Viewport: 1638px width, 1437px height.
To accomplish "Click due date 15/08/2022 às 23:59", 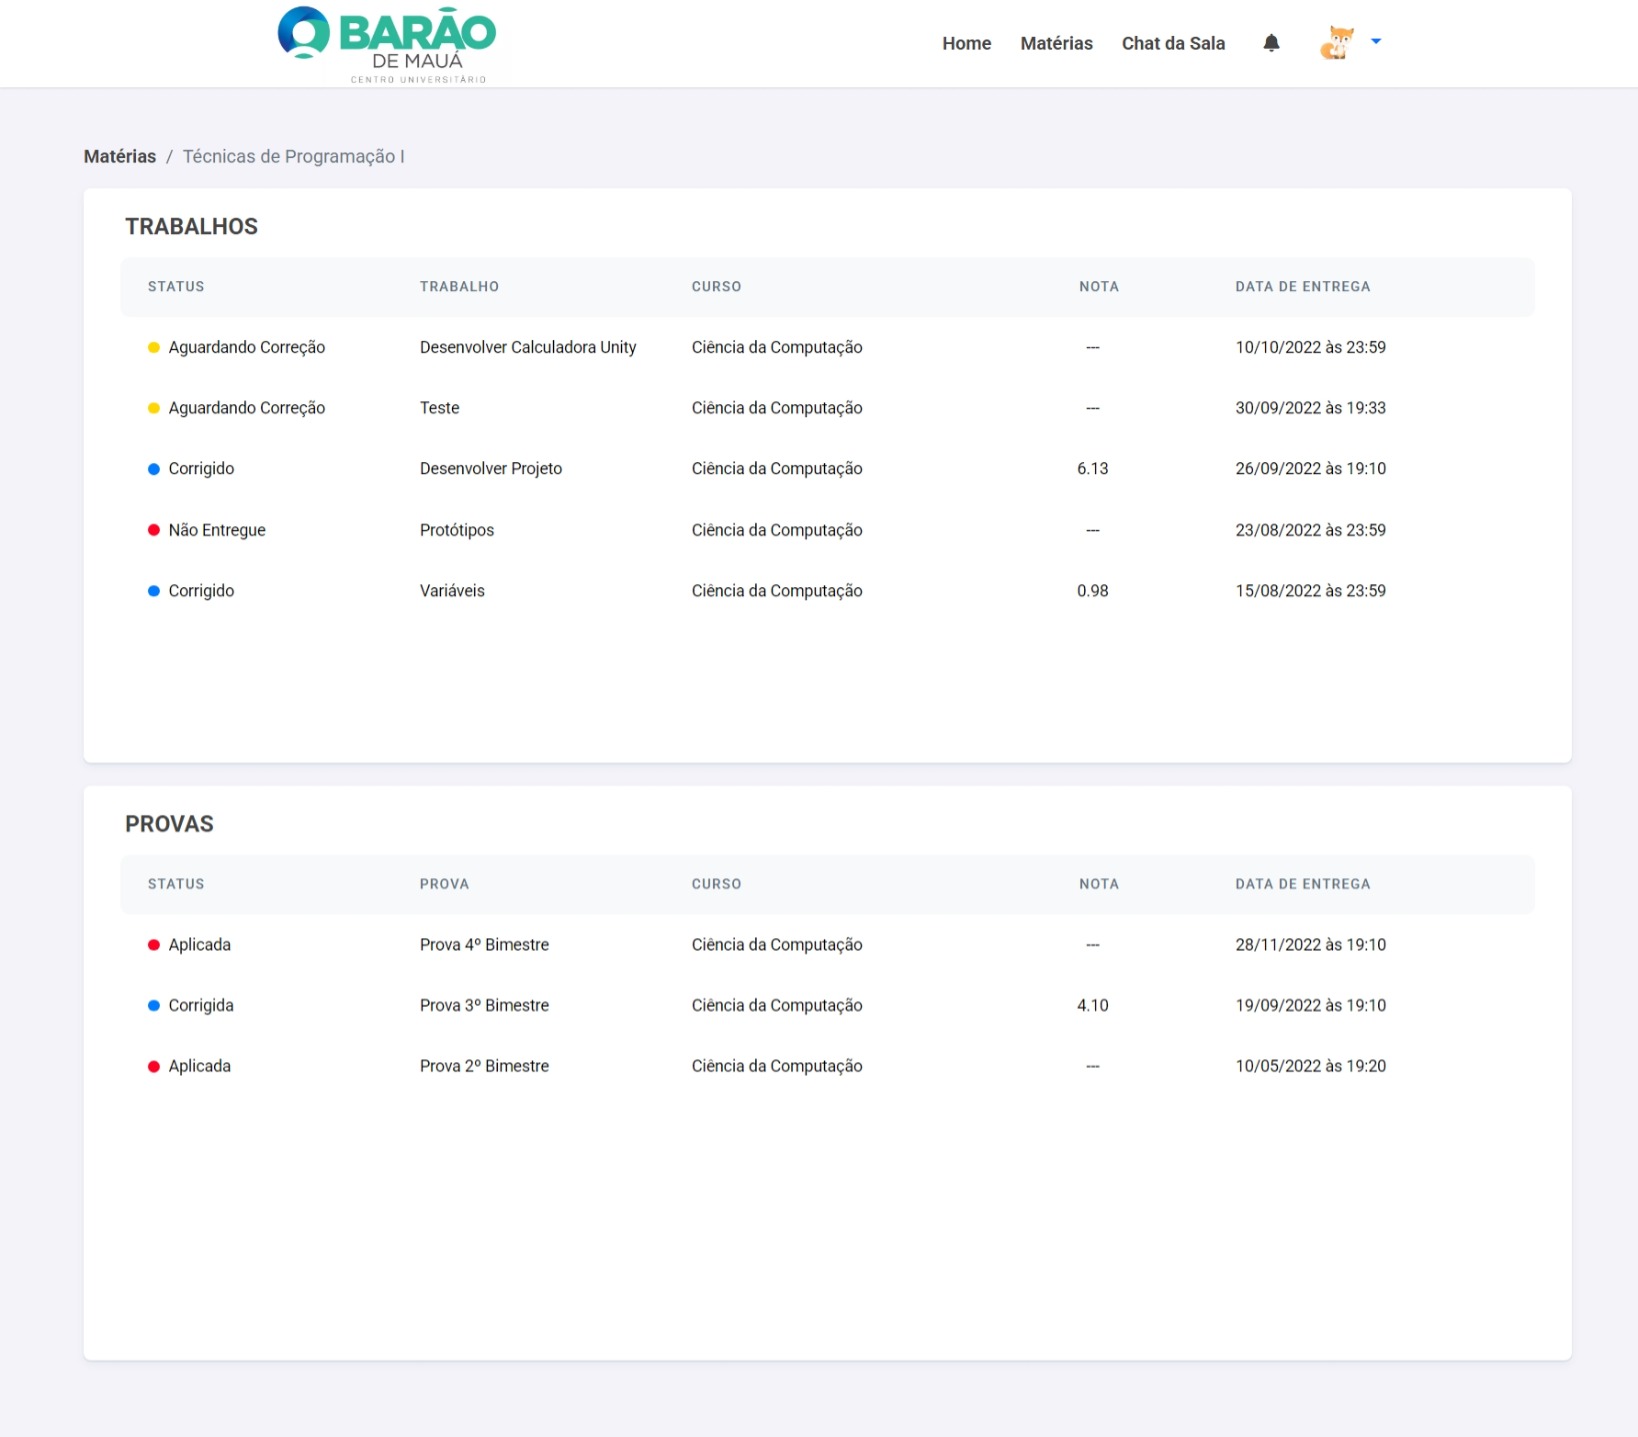I will click(1310, 591).
